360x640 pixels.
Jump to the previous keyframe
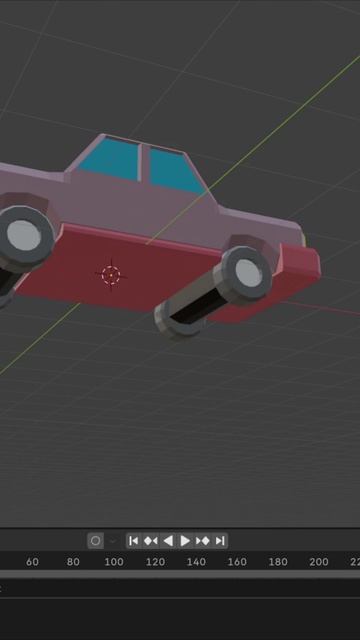click(x=151, y=541)
